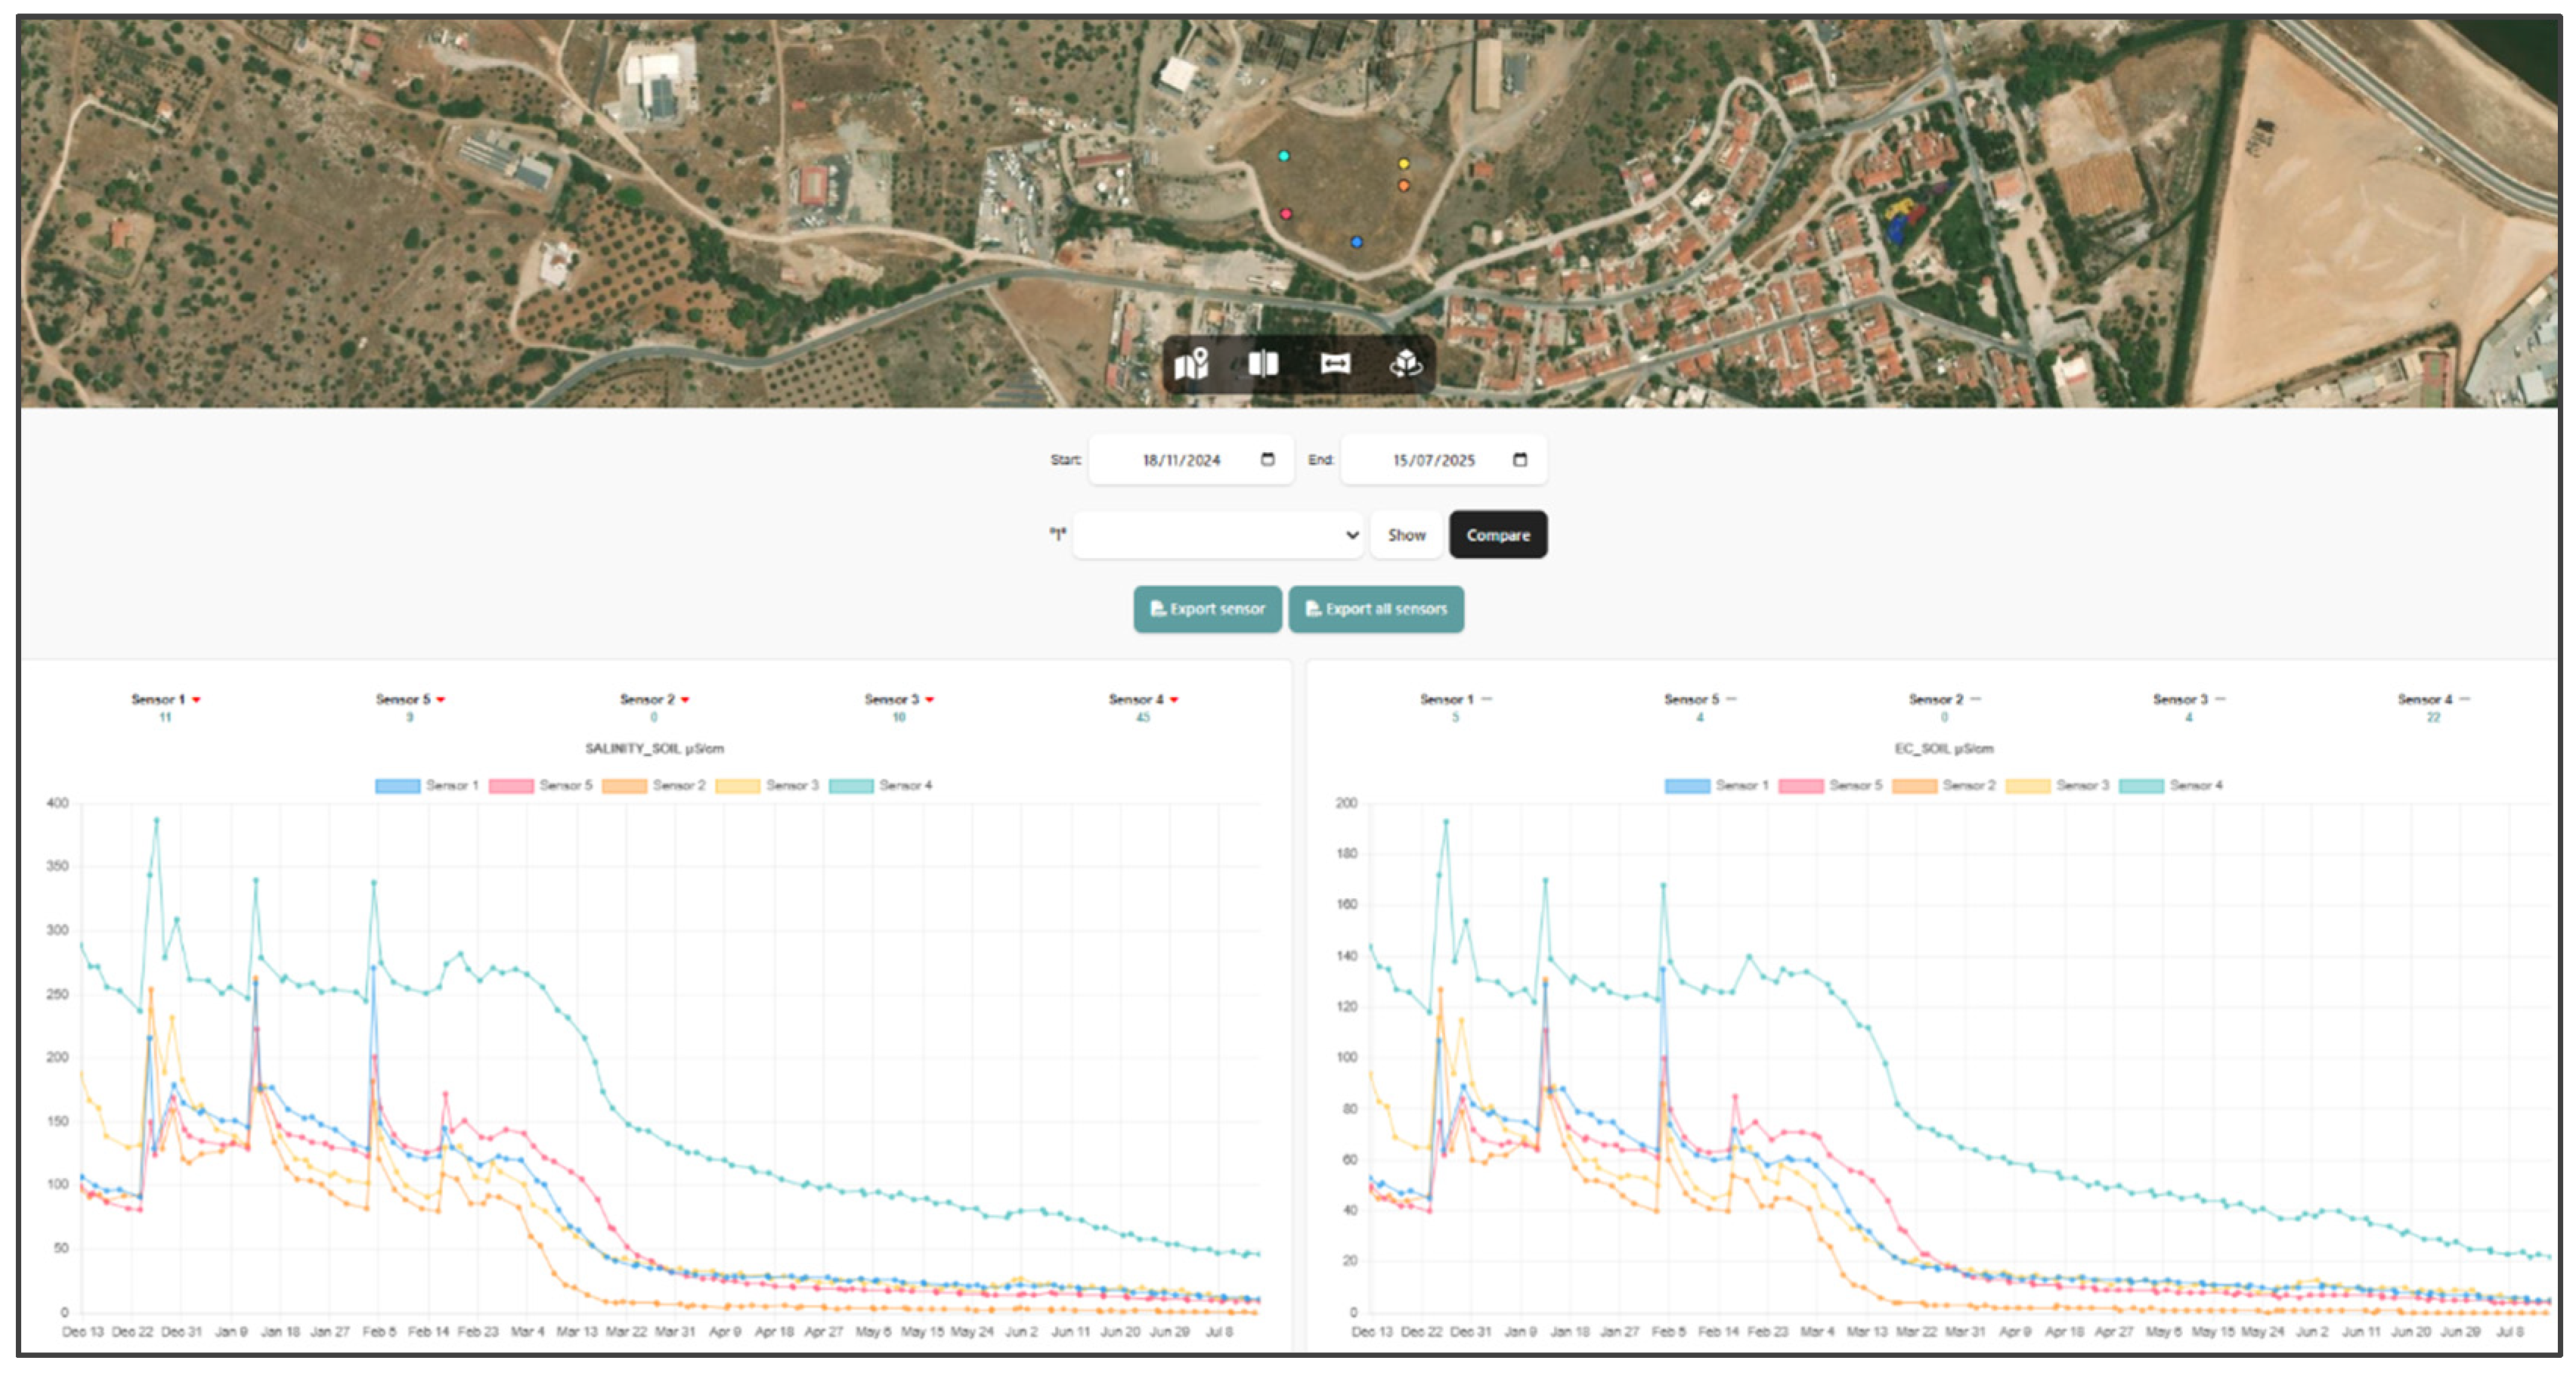Open the Start date calendar picker icon
The height and width of the screenshot is (1376, 2576).
[1267, 460]
